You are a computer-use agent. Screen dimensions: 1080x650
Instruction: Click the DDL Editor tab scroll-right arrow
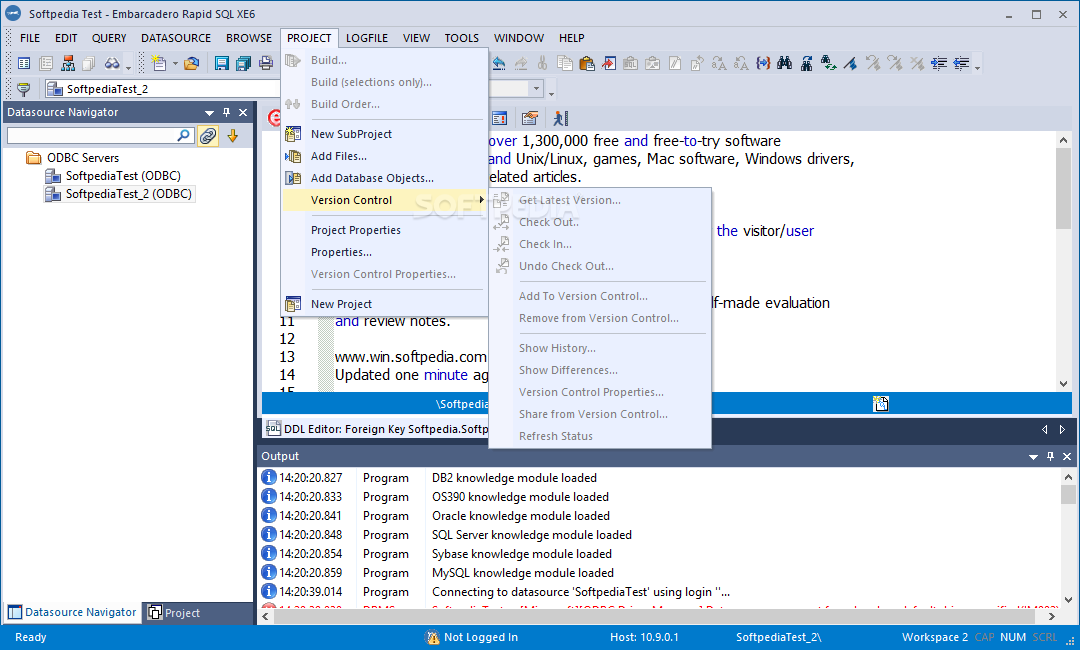[1062, 430]
